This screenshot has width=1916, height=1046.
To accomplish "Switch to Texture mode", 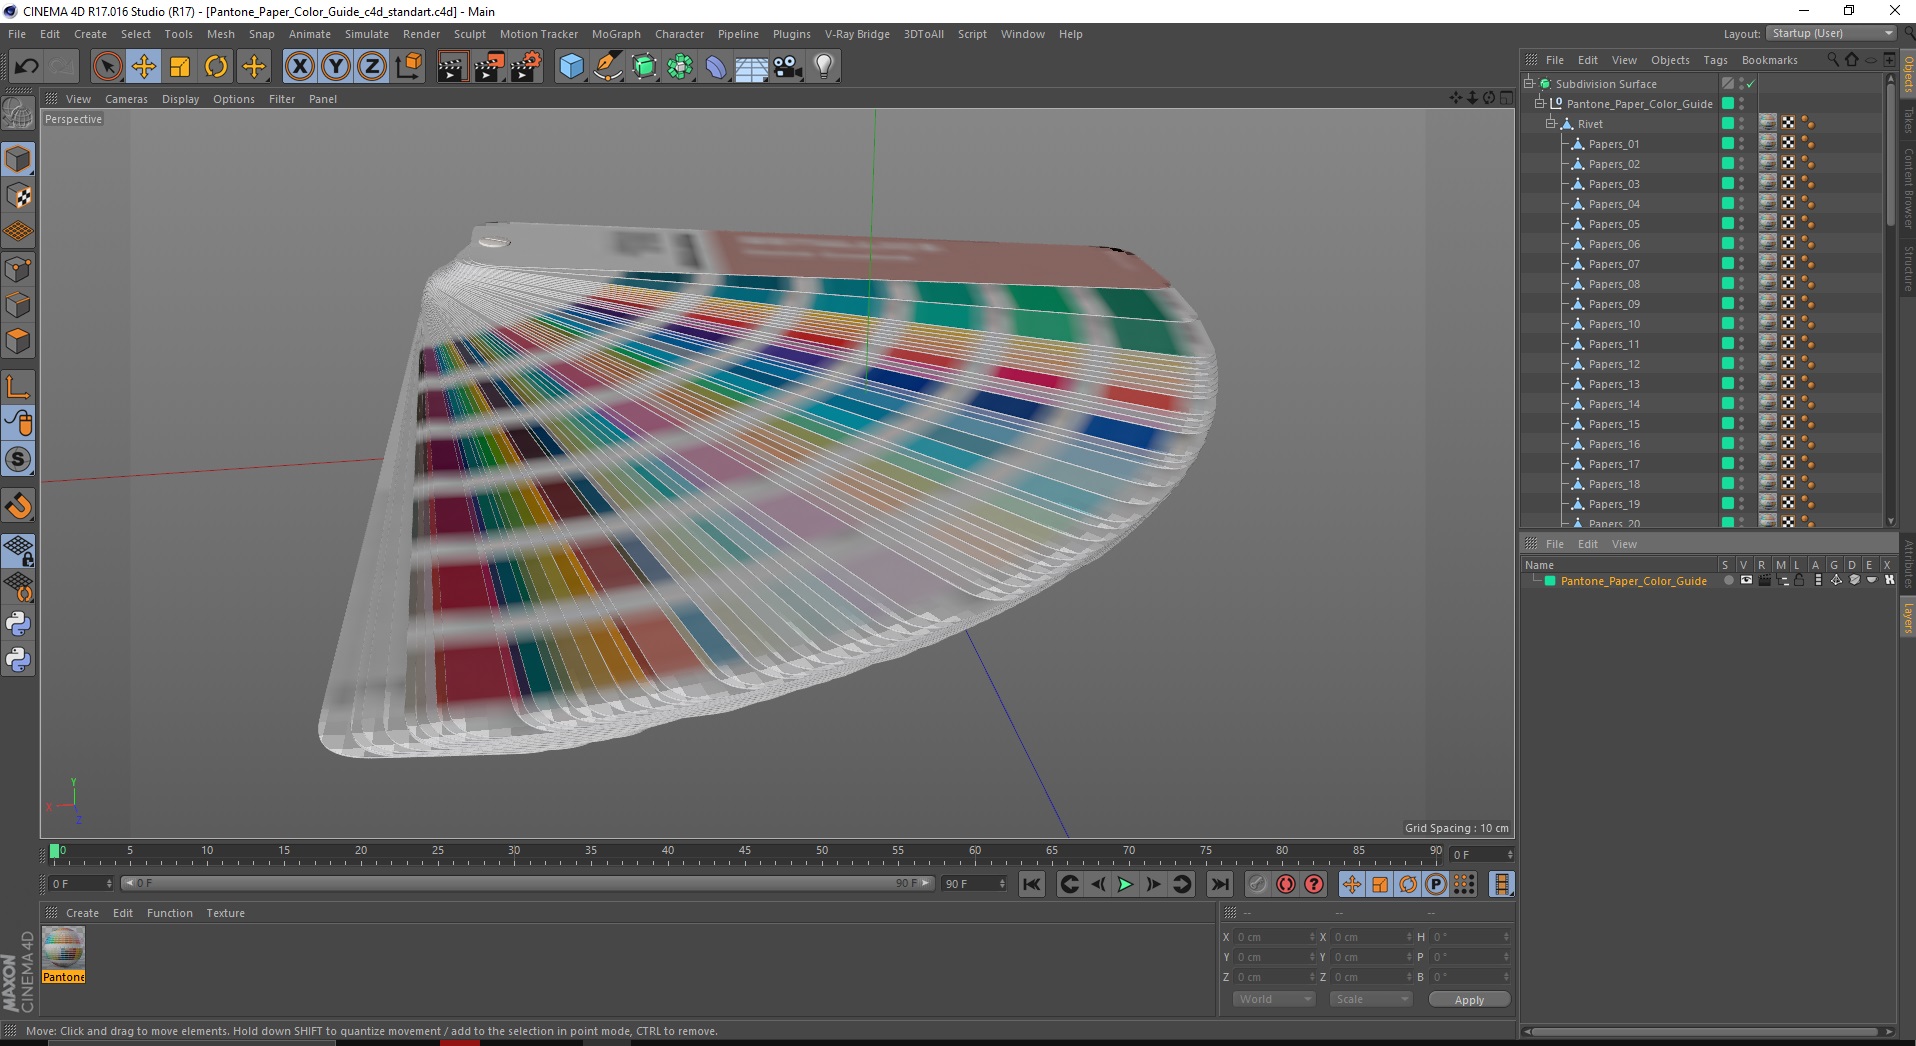I will [x=18, y=196].
